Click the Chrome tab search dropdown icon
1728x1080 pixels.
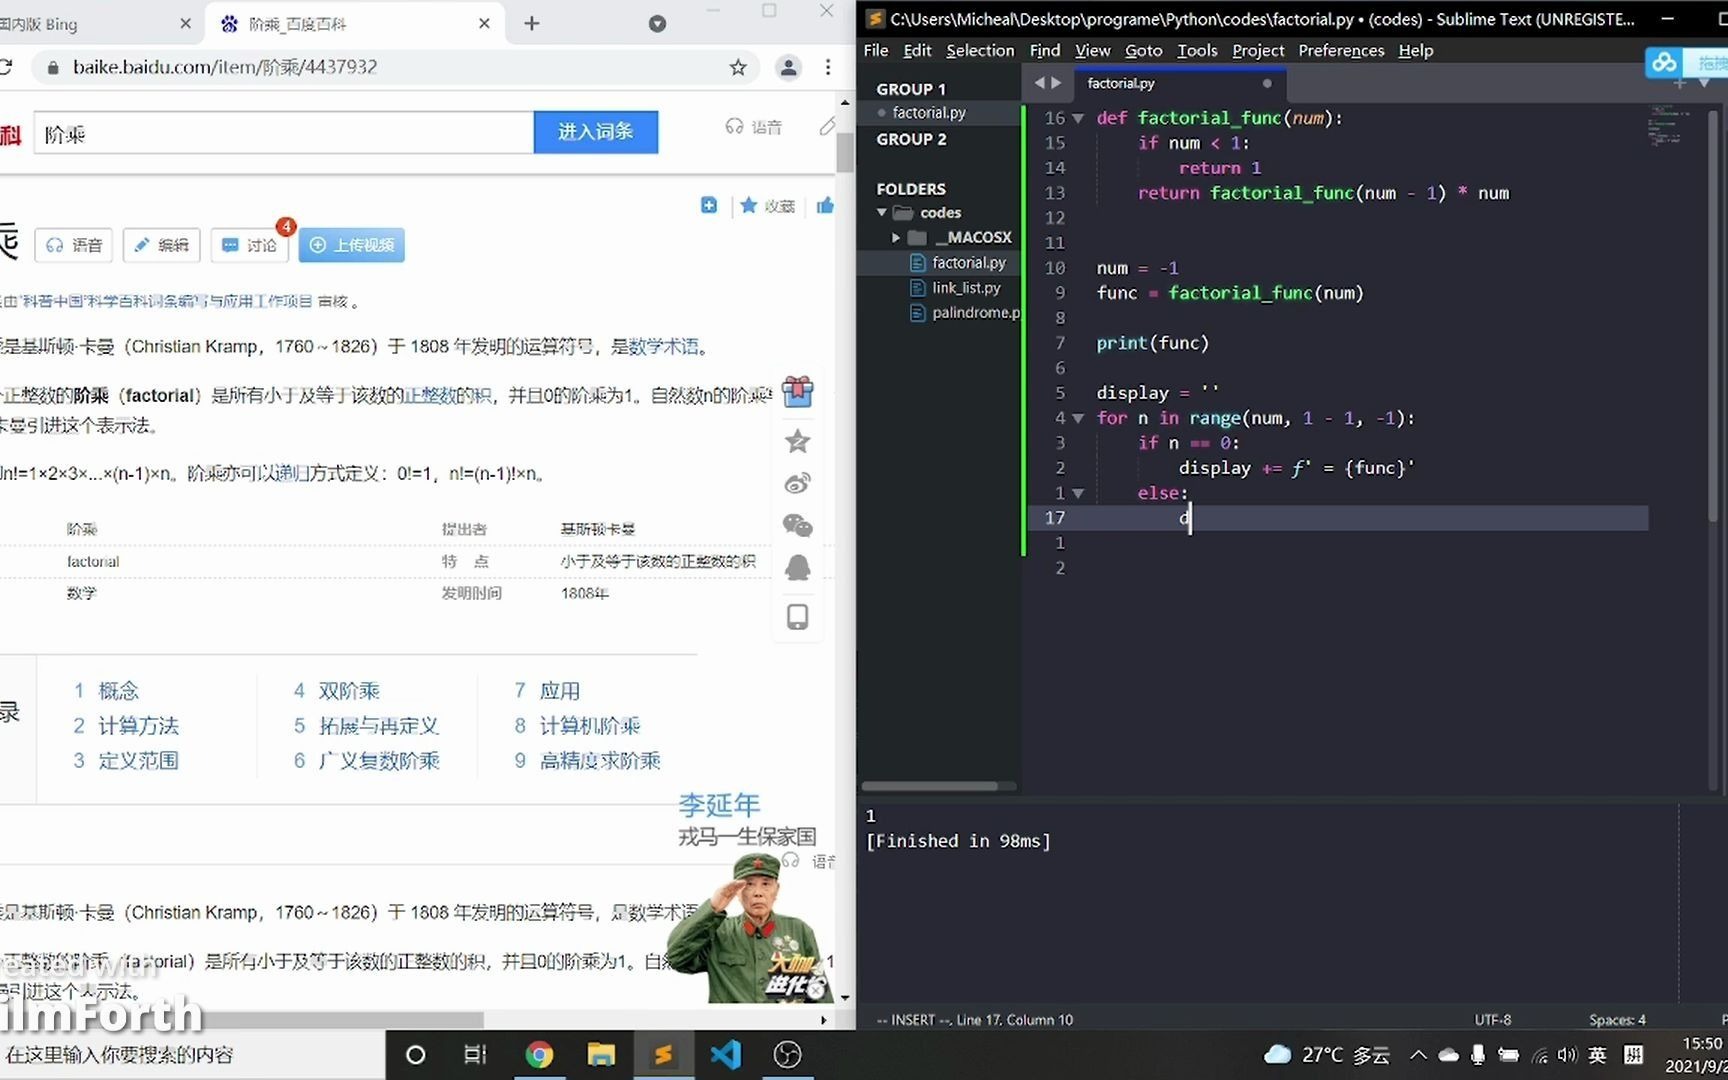(x=657, y=23)
